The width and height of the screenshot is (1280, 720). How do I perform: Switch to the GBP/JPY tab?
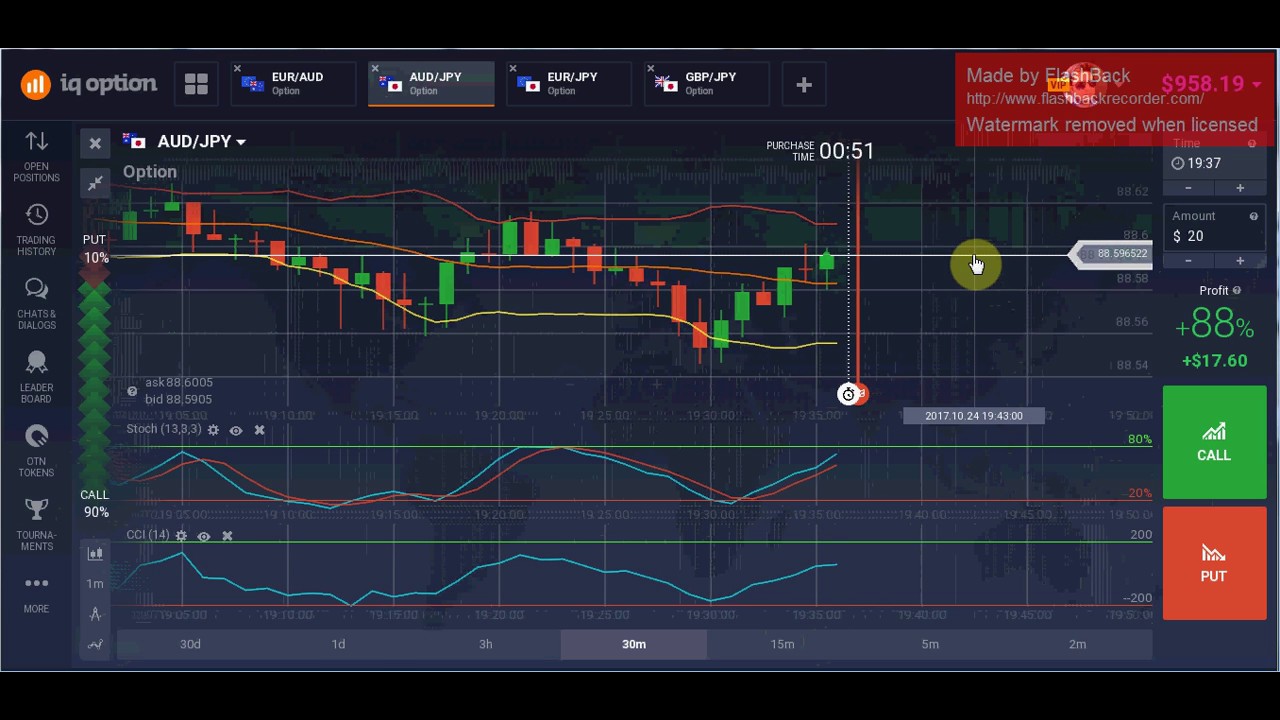(x=708, y=84)
